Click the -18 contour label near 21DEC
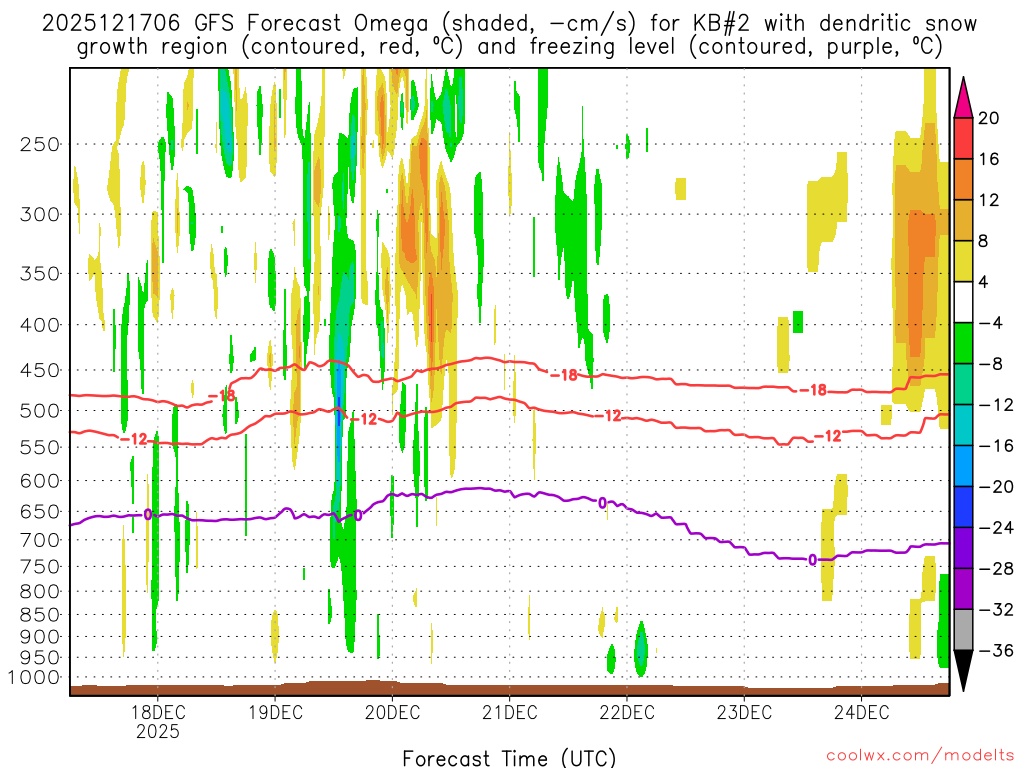The image size is (1024, 768). (564, 375)
